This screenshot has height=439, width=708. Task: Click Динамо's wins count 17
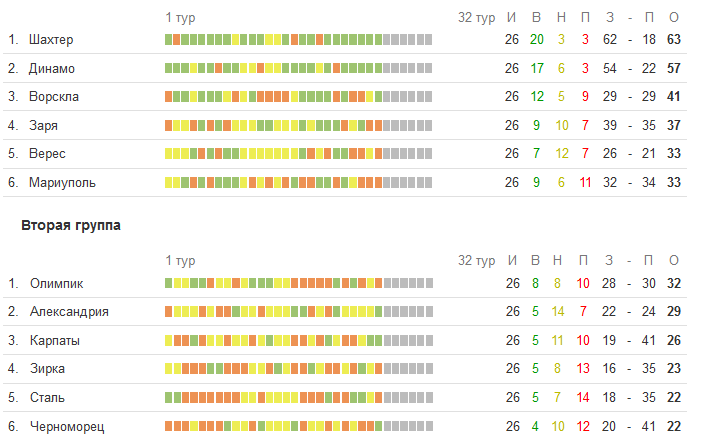pyautogui.click(x=537, y=69)
